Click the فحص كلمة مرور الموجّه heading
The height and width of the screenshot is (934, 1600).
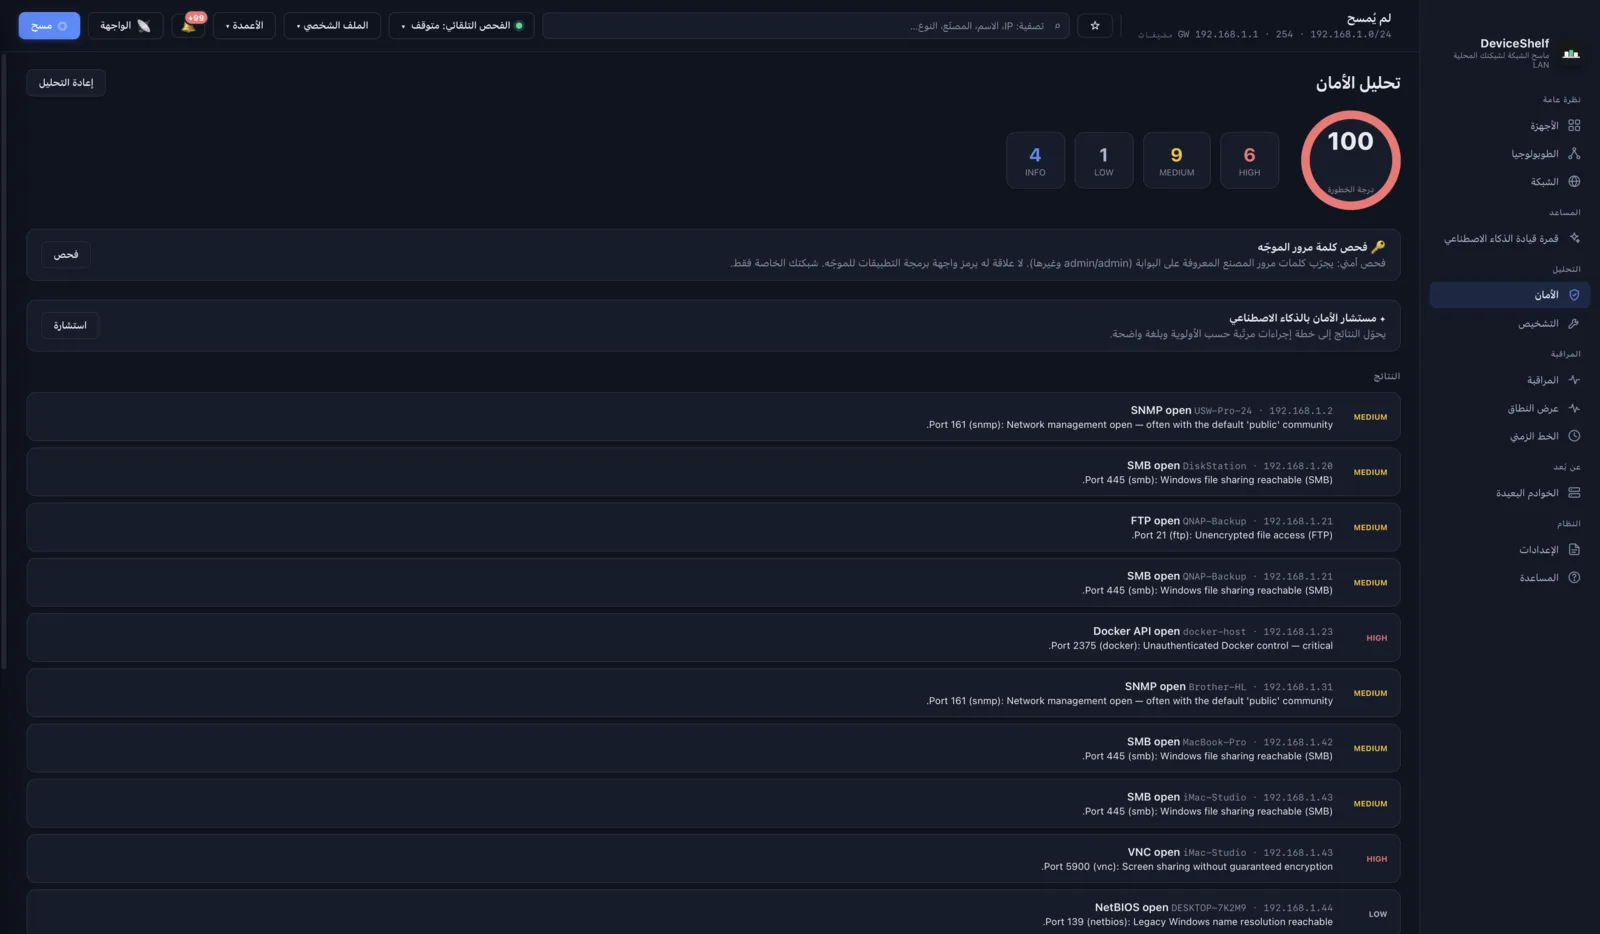(x=1312, y=247)
